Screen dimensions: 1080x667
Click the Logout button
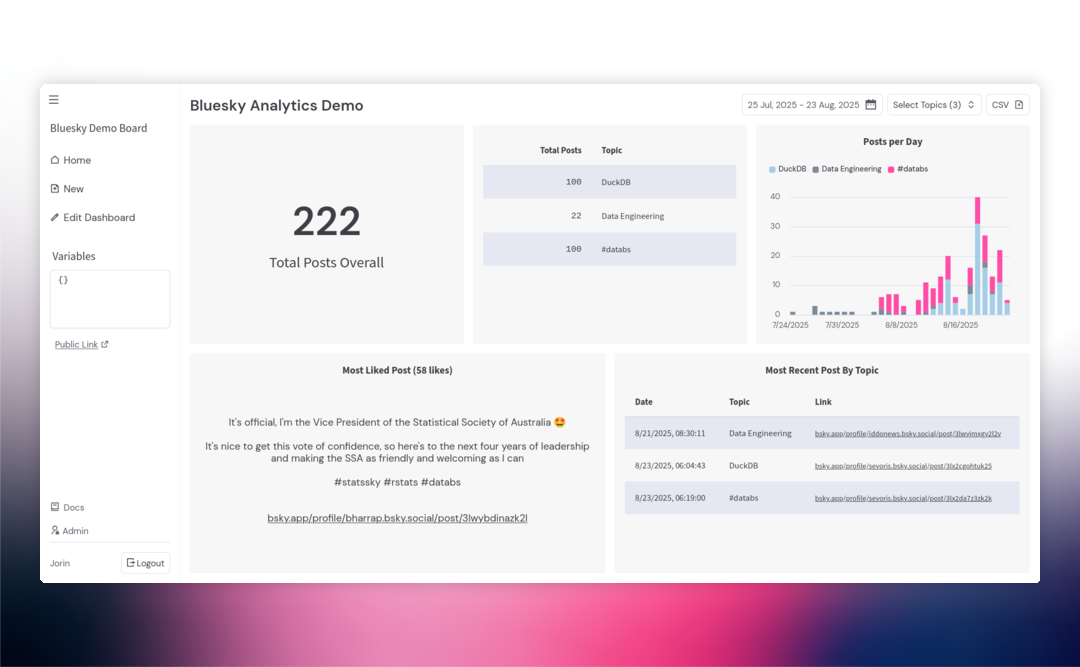pos(145,562)
